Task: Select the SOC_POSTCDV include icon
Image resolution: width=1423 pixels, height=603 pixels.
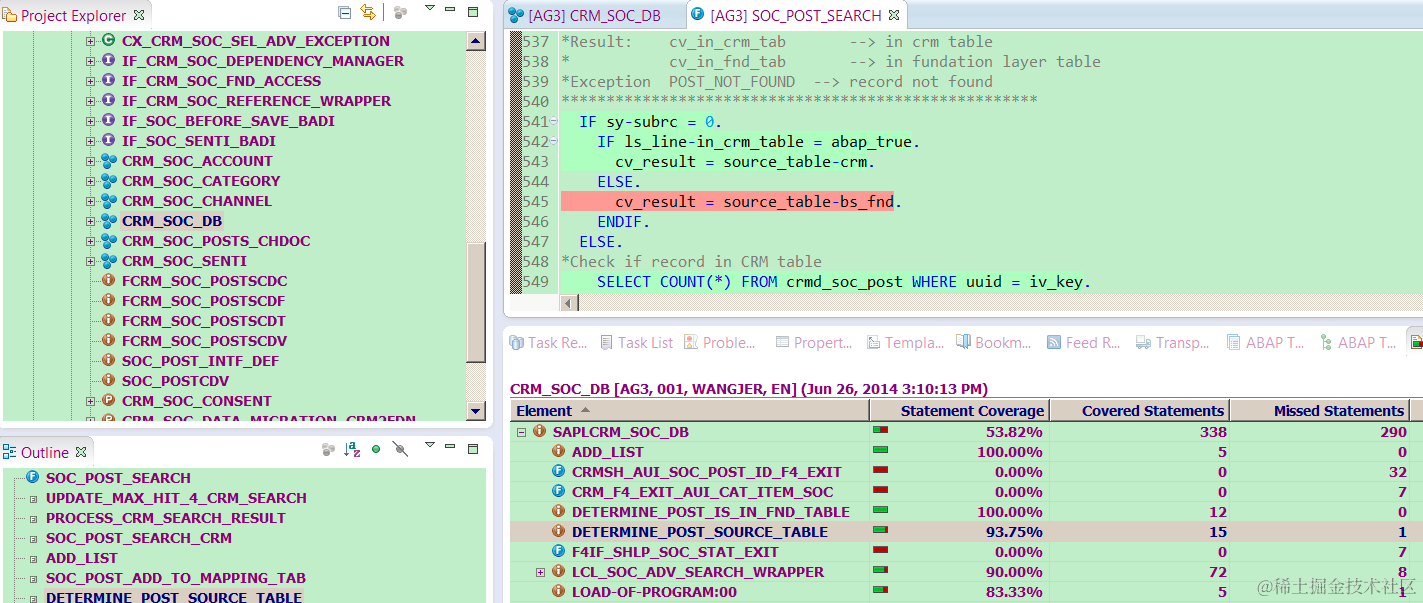Action: coord(108,381)
